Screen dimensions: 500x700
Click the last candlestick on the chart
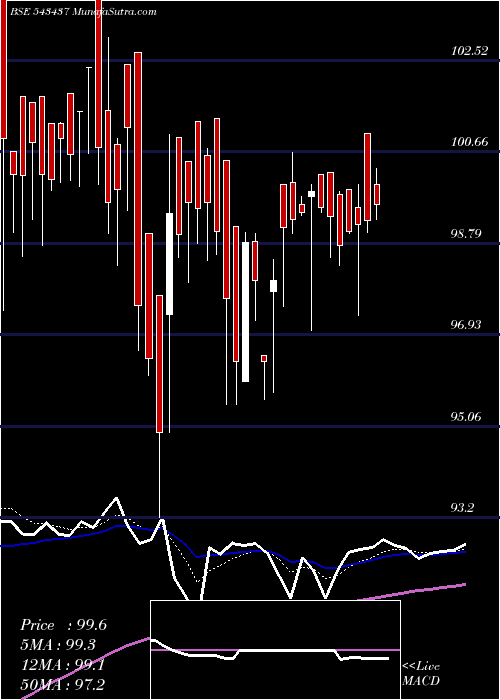(x=377, y=194)
